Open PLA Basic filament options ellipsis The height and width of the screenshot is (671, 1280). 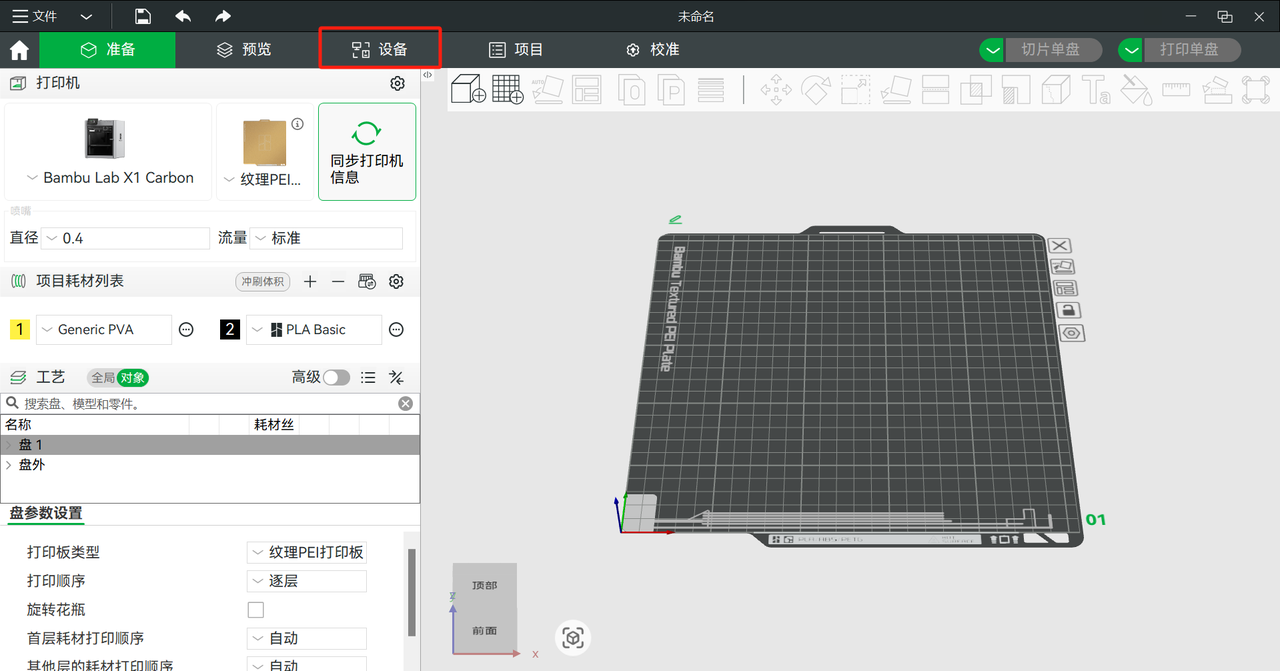396,329
